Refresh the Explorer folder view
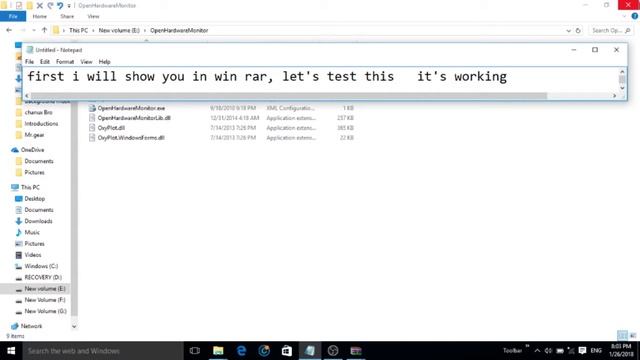Viewport: 640px width, 360px height. point(578,31)
